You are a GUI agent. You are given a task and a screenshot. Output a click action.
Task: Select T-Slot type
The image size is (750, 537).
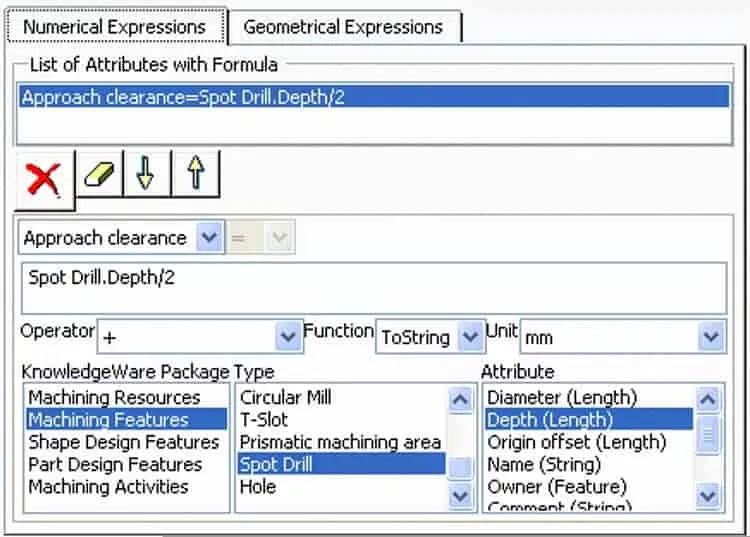coord(342,419)
